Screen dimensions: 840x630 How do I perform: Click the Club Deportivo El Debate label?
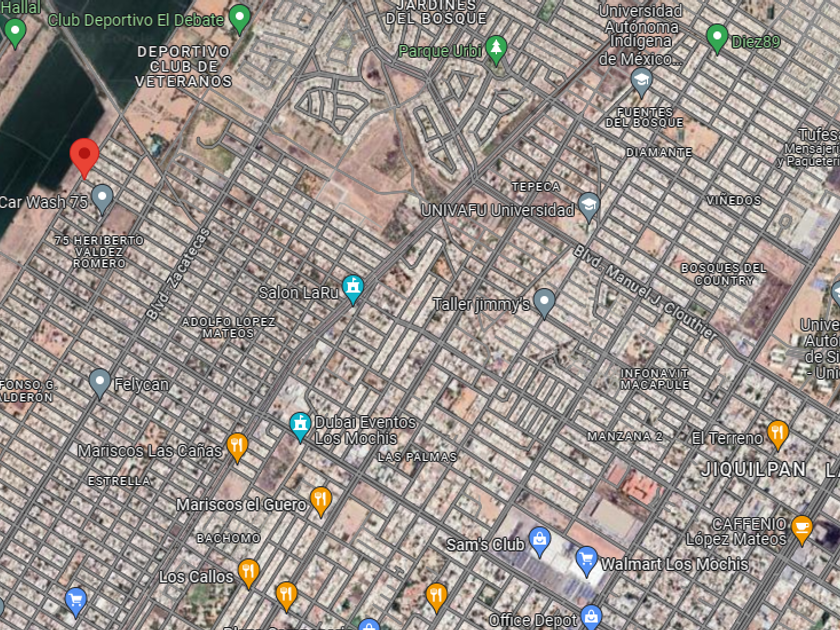point(136,20)
